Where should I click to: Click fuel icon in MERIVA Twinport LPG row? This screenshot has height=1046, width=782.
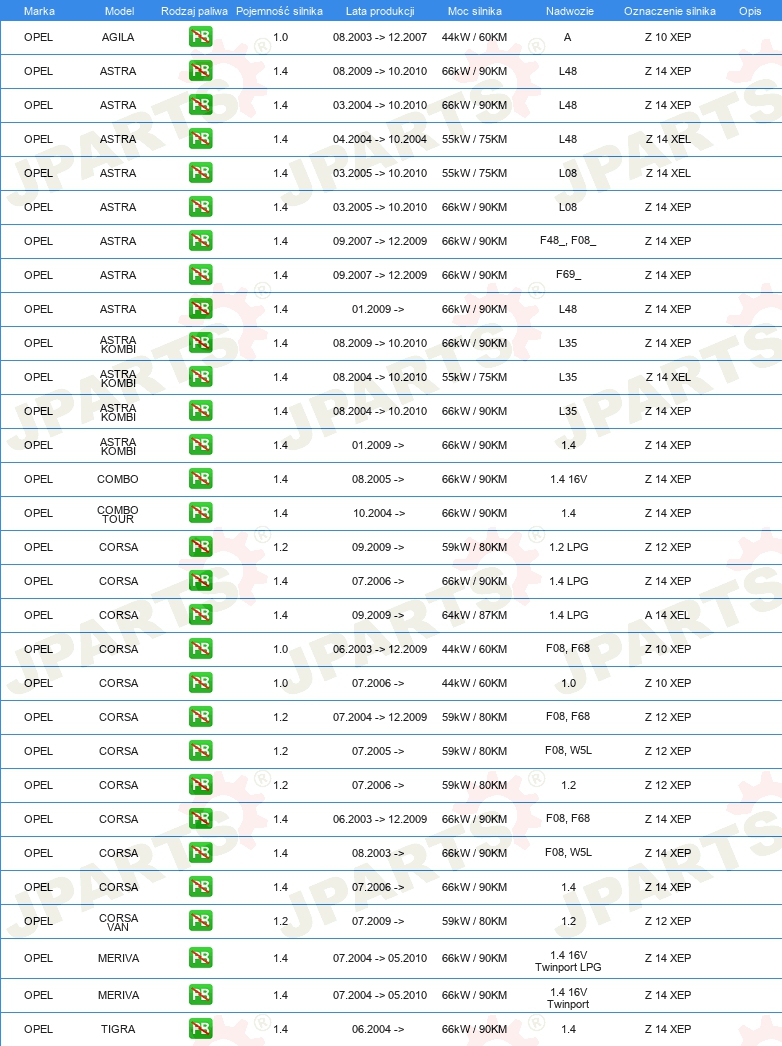click(x=201, y=959)
